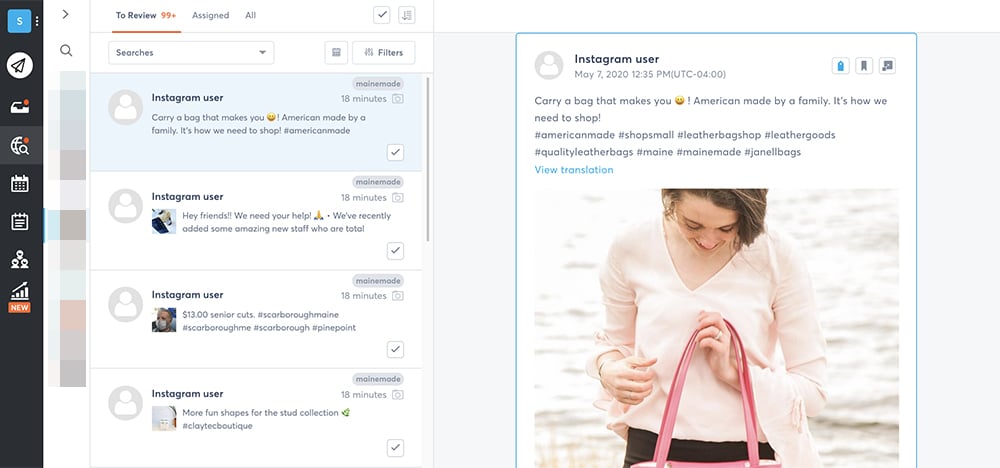1000x468 pixels.
Task: Open the '$13.00 senior cuts' post thumbnail
Action: (164, 320)
